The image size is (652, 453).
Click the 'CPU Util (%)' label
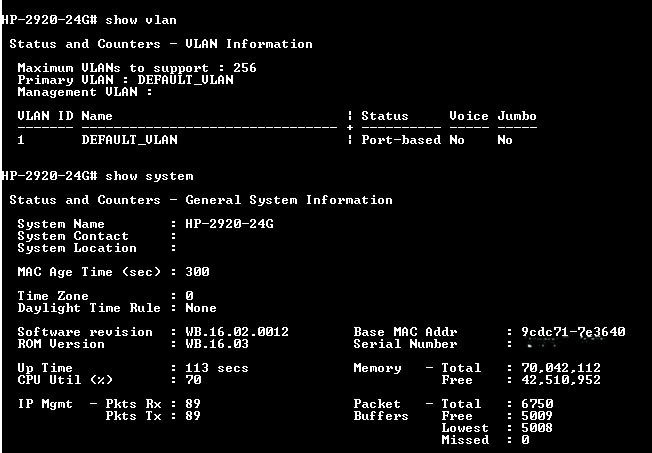click(65, 380)
